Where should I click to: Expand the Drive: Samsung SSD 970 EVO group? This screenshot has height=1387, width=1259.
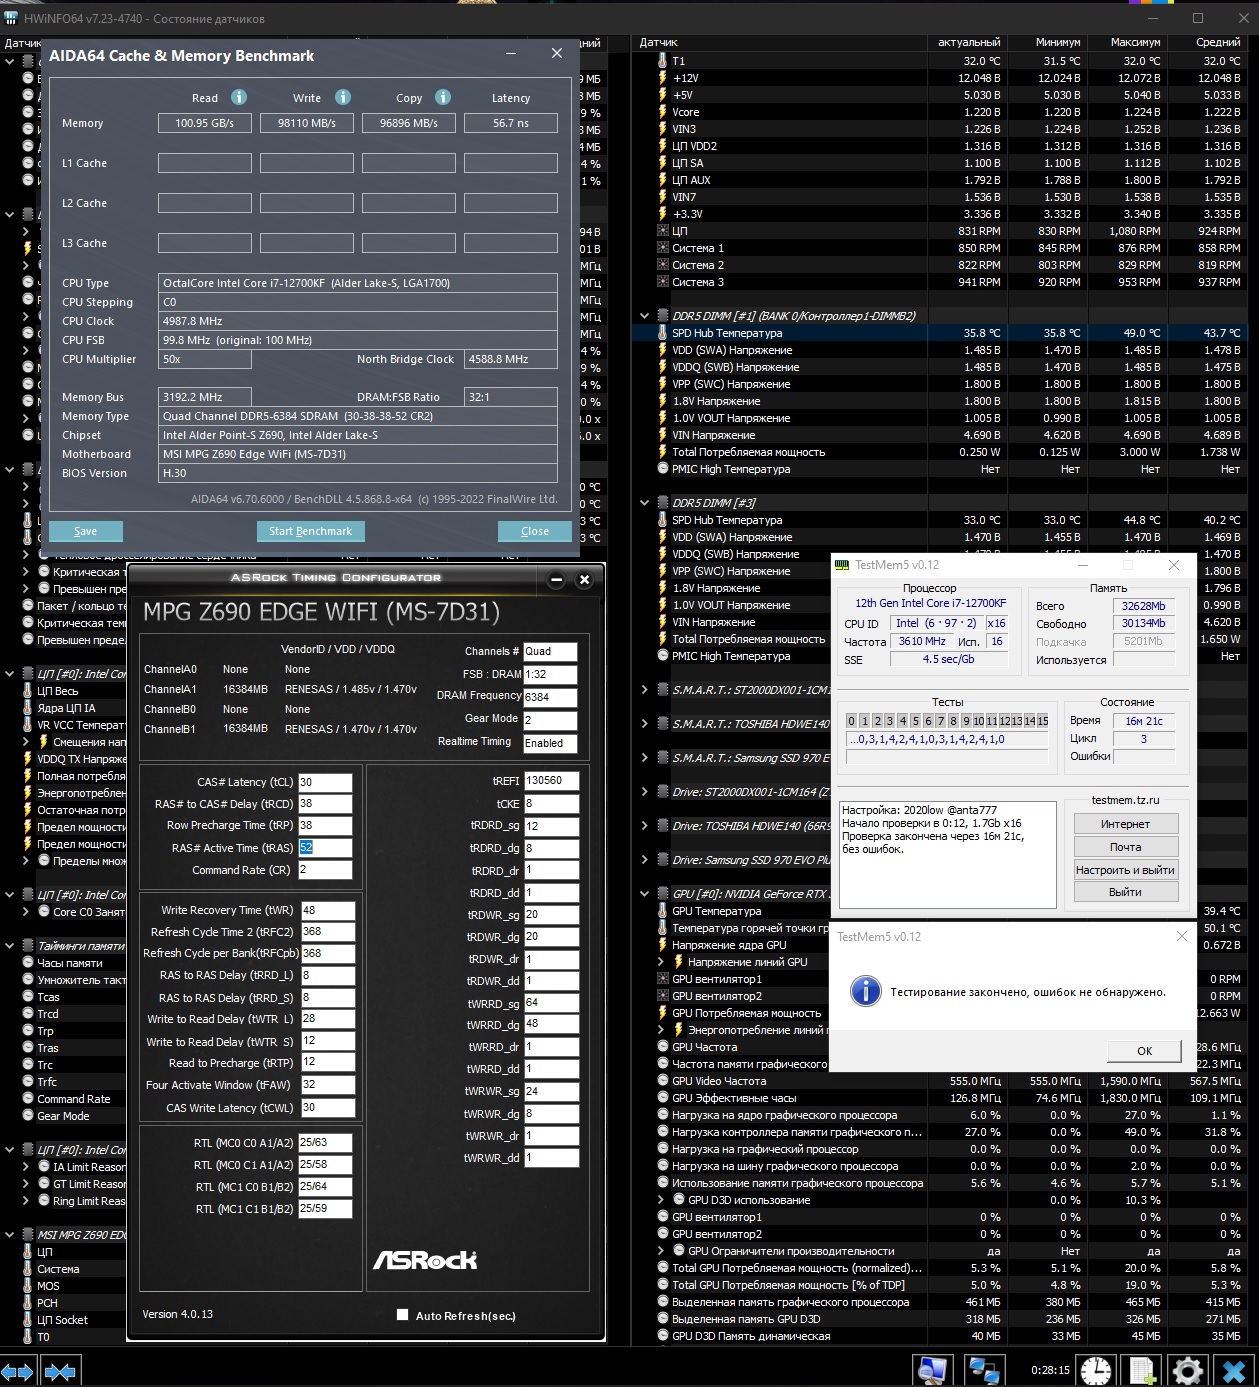645,860
